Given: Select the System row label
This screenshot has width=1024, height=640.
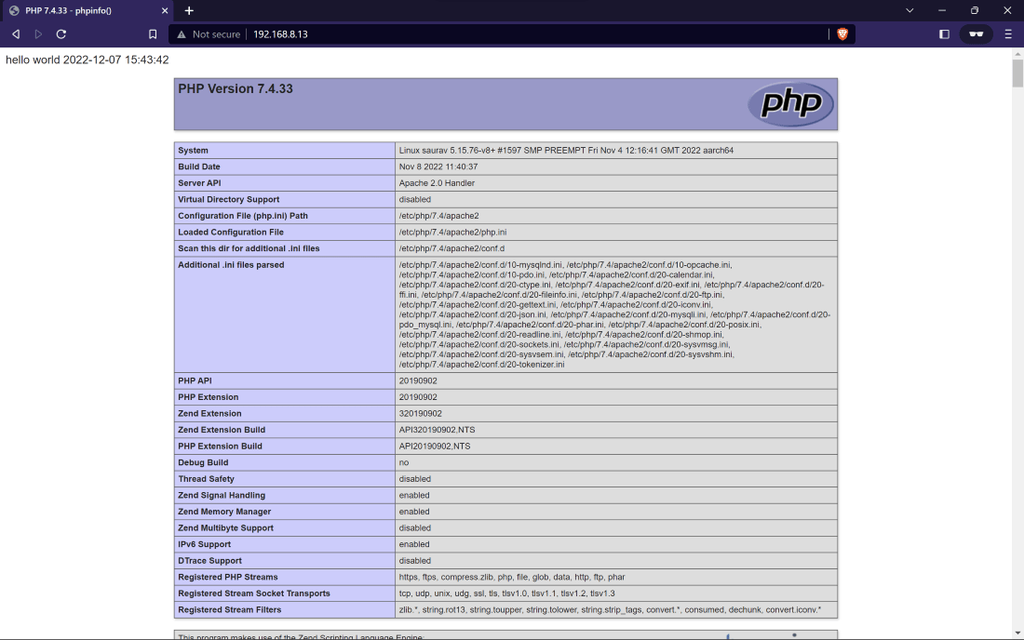Looking at the screenshot, I should click(193, 150).
